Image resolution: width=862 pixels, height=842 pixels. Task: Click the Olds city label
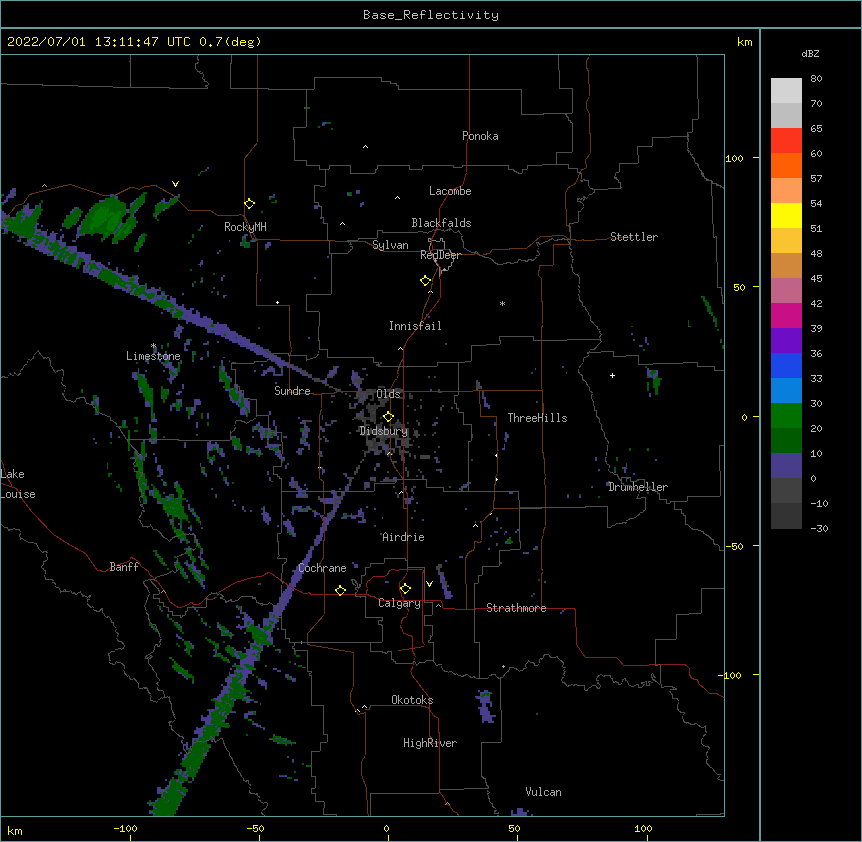pos(389,394)
